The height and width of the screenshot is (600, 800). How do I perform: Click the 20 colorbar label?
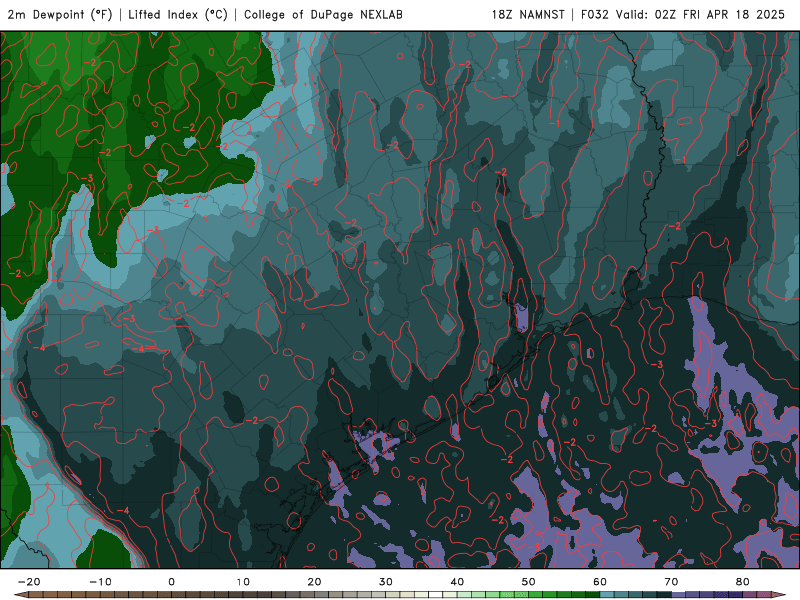(x=314, y=582)
